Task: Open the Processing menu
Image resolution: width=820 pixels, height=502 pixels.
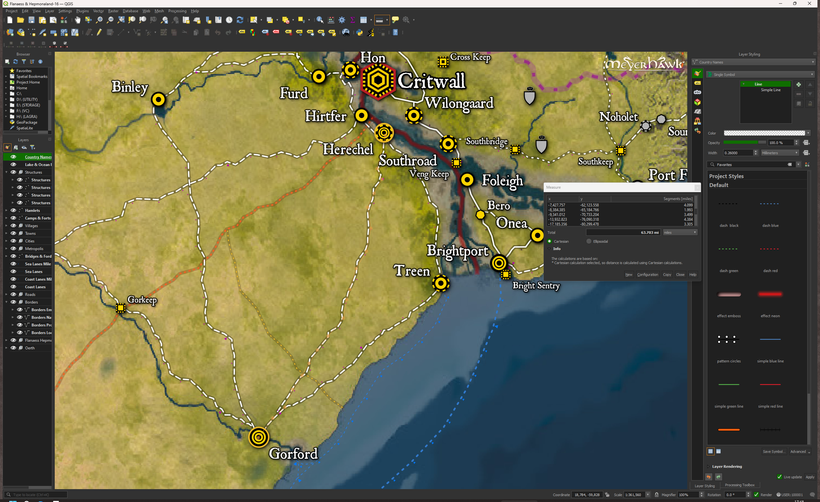Action: click(177, 11)
